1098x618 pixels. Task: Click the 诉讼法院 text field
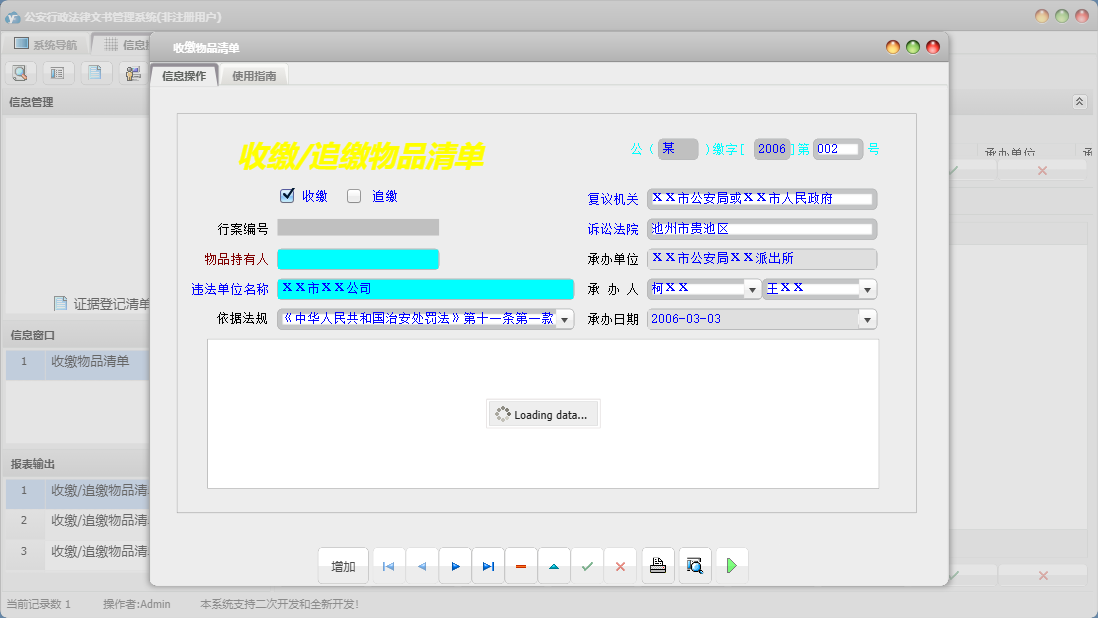coord(761,229)
